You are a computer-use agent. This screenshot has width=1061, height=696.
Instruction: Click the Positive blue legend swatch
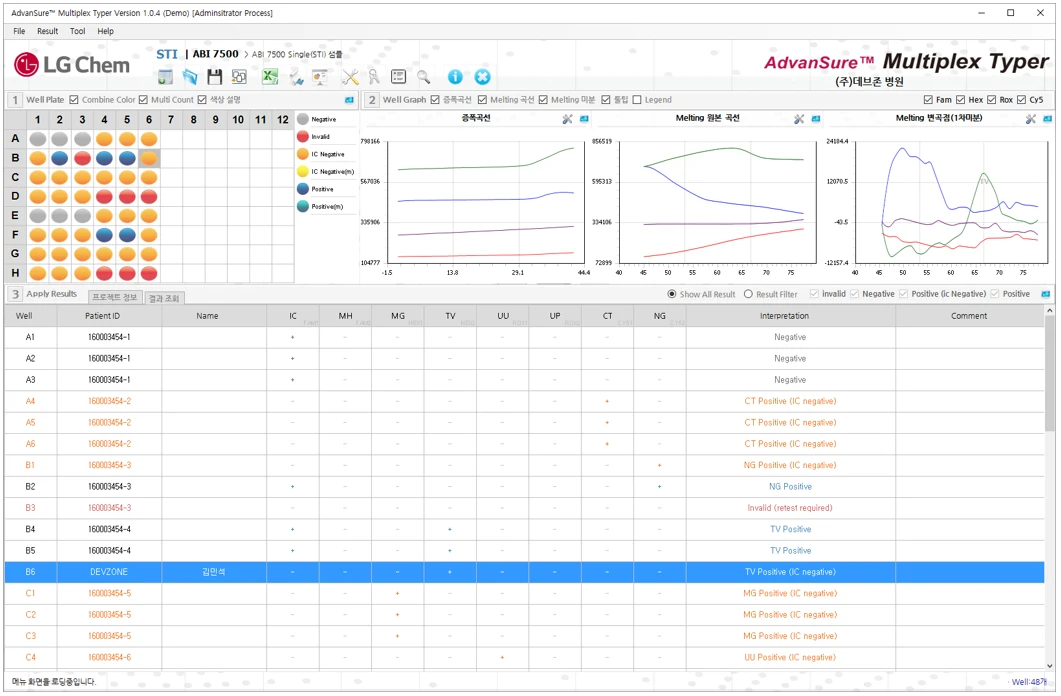pyautogui.click(x=302, y=189)
